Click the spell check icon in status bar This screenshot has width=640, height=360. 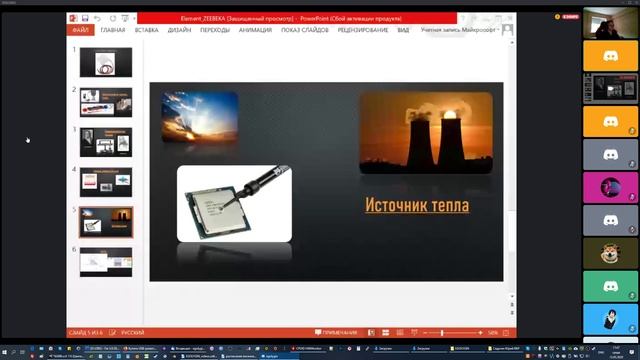tap(112, 333)
